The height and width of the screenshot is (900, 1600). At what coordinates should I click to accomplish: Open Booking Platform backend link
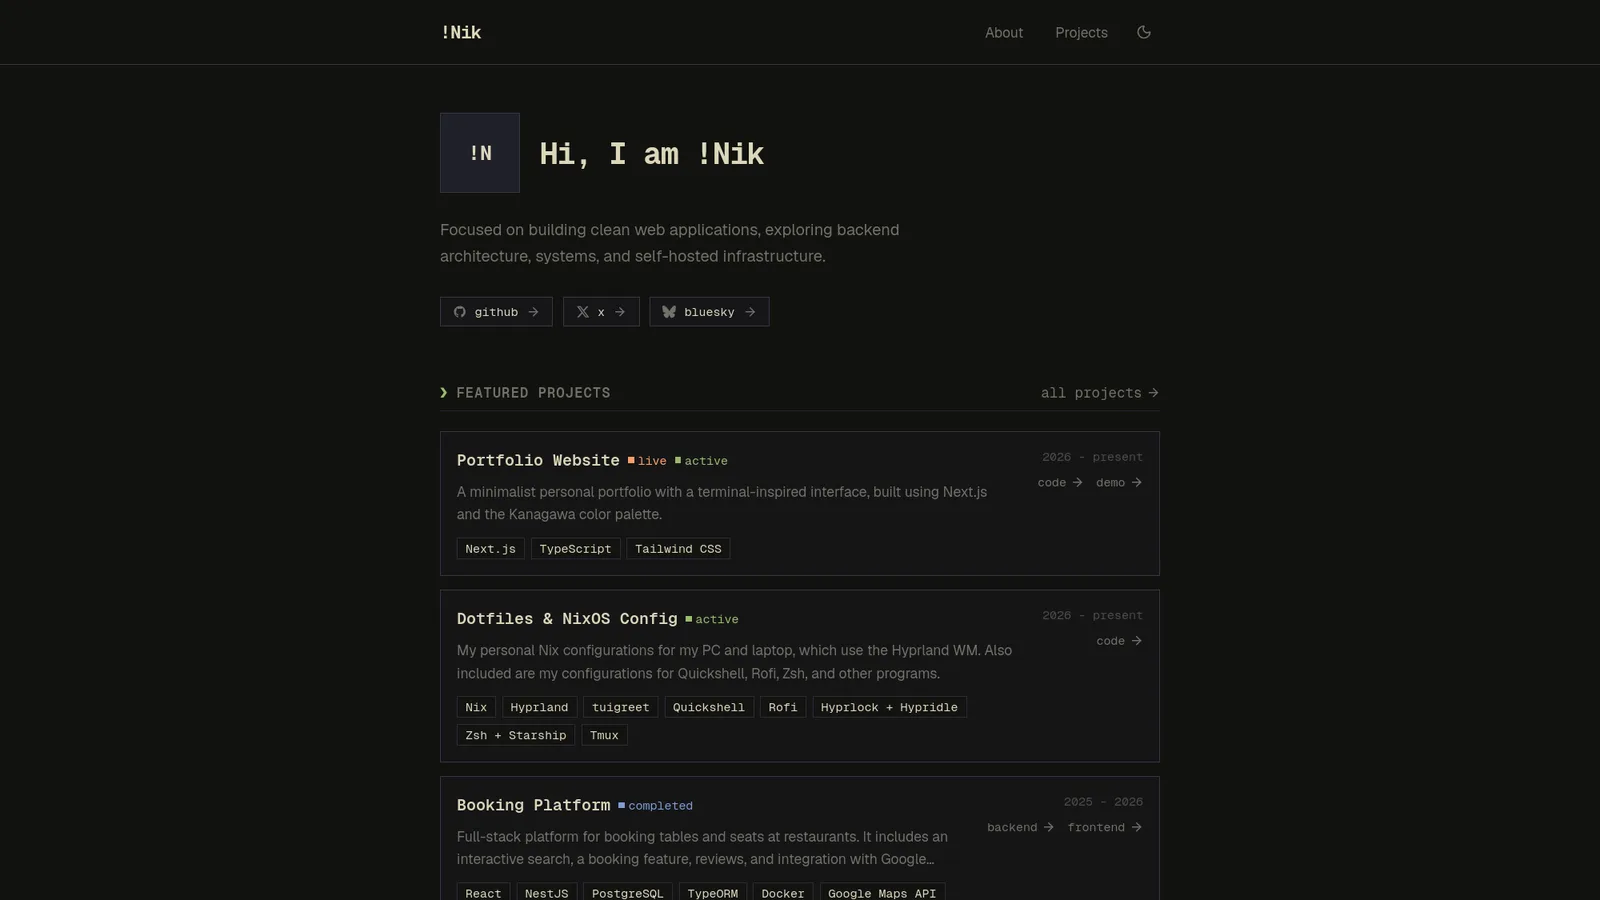click(1021, 828)
